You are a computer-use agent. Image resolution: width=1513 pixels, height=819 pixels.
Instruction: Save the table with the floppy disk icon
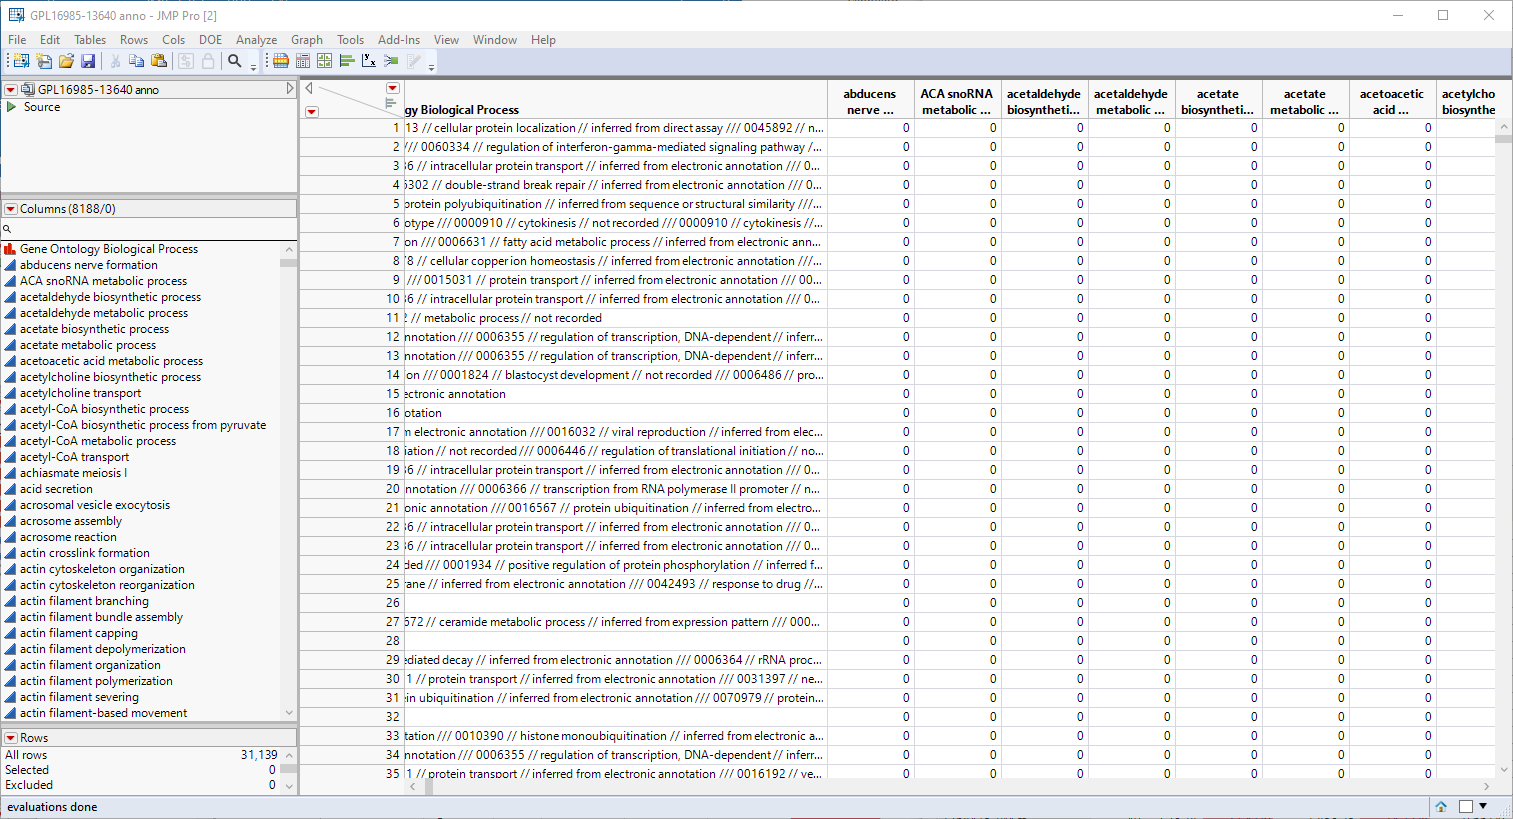[x=88, y=61]
